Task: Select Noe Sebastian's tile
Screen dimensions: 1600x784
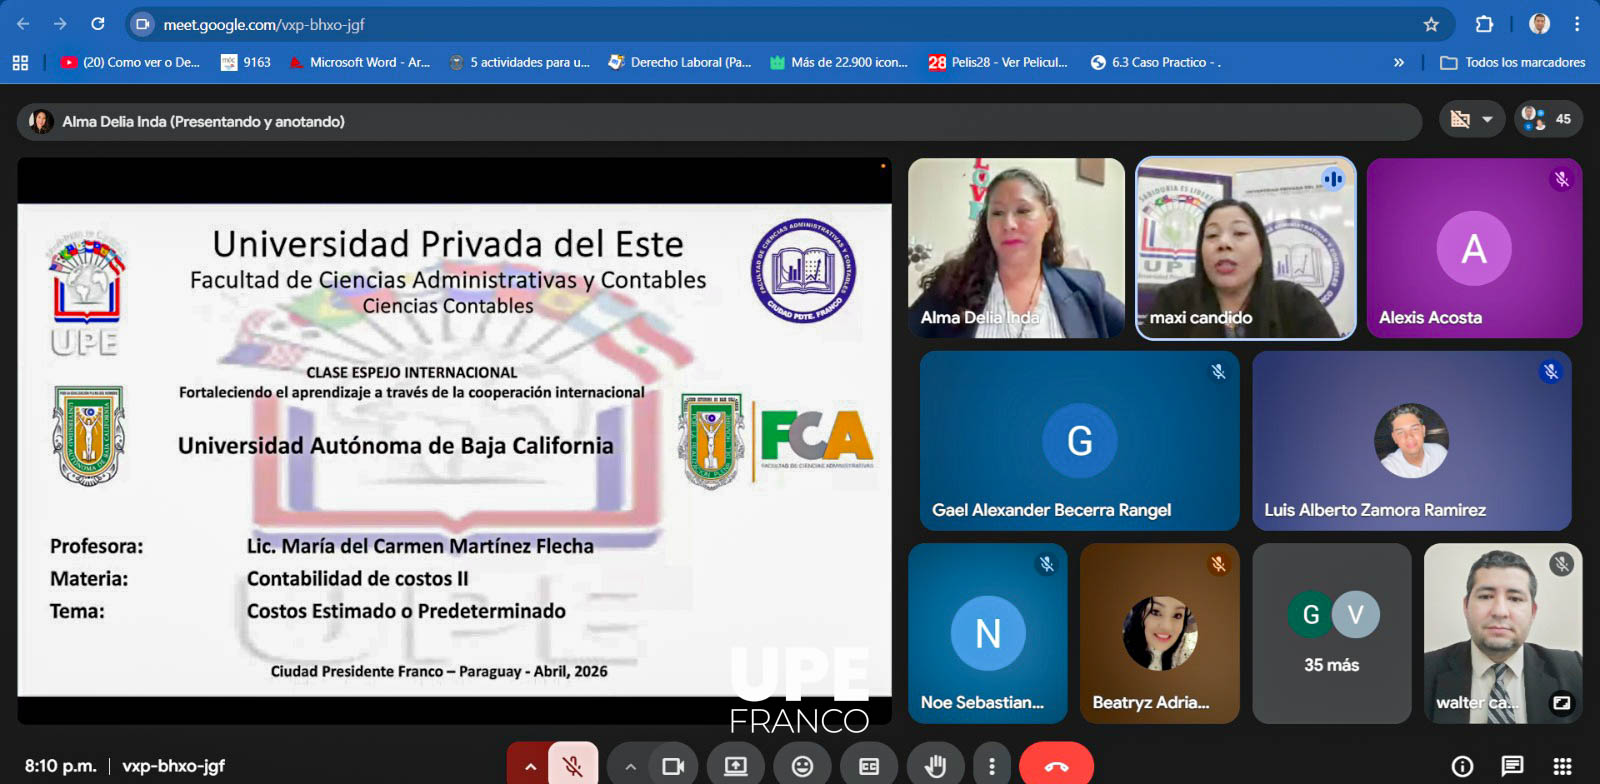Action: [988, 633]
